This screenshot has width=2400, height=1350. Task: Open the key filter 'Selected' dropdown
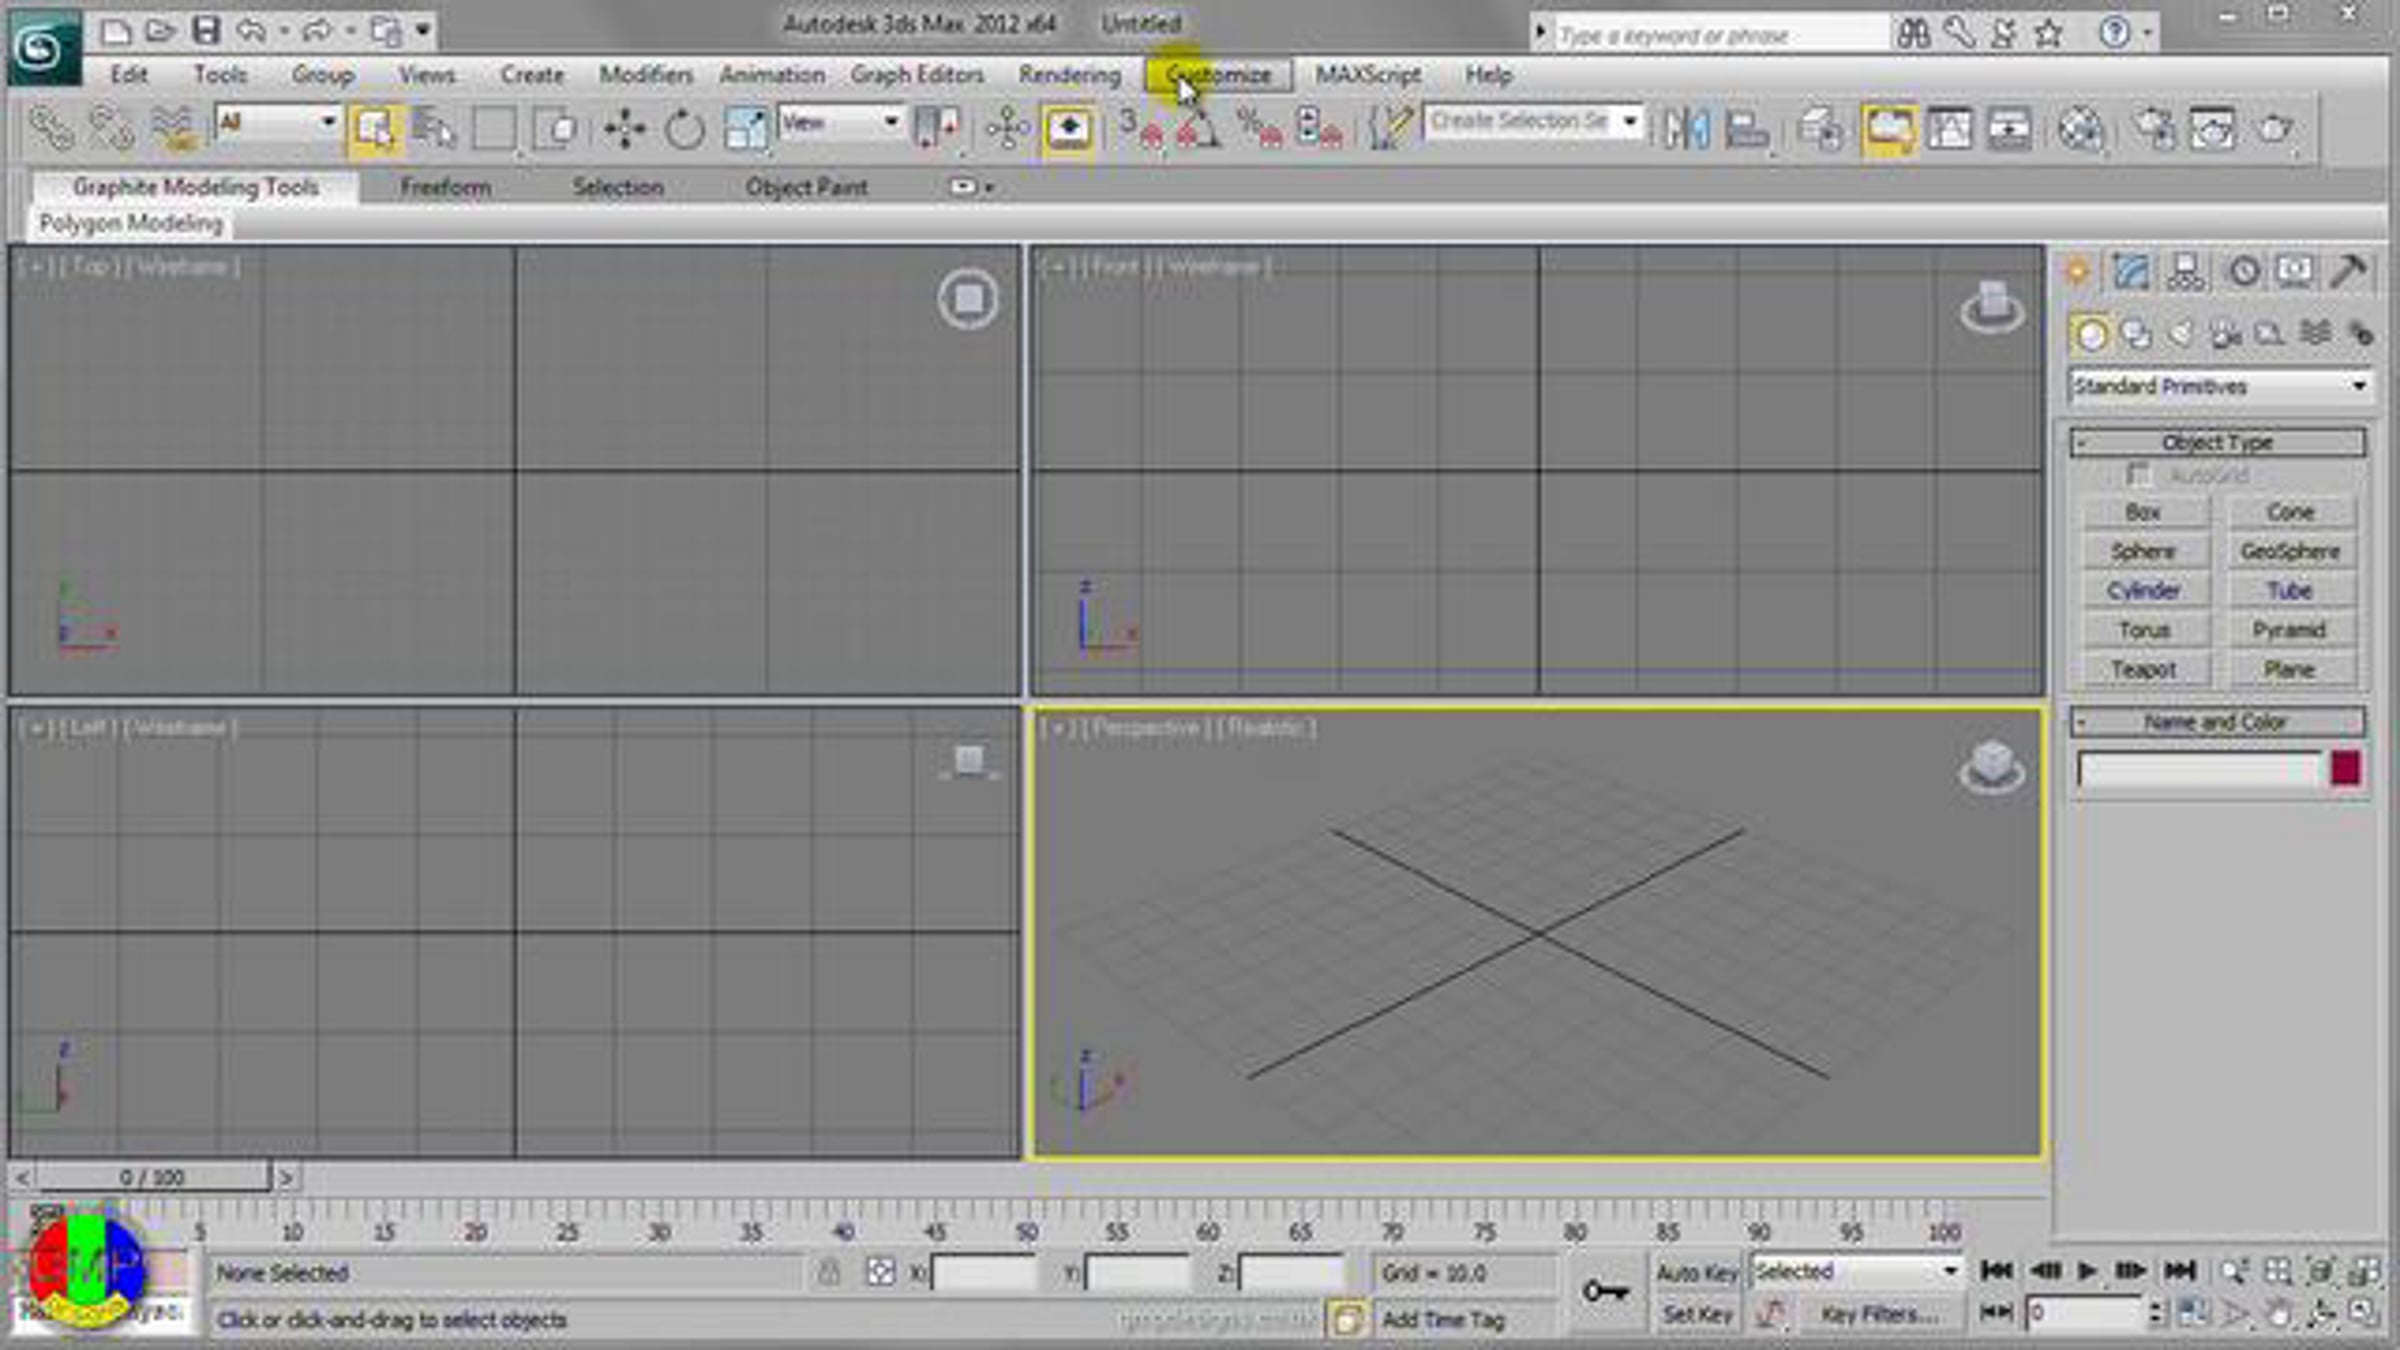[1856, 1271]
